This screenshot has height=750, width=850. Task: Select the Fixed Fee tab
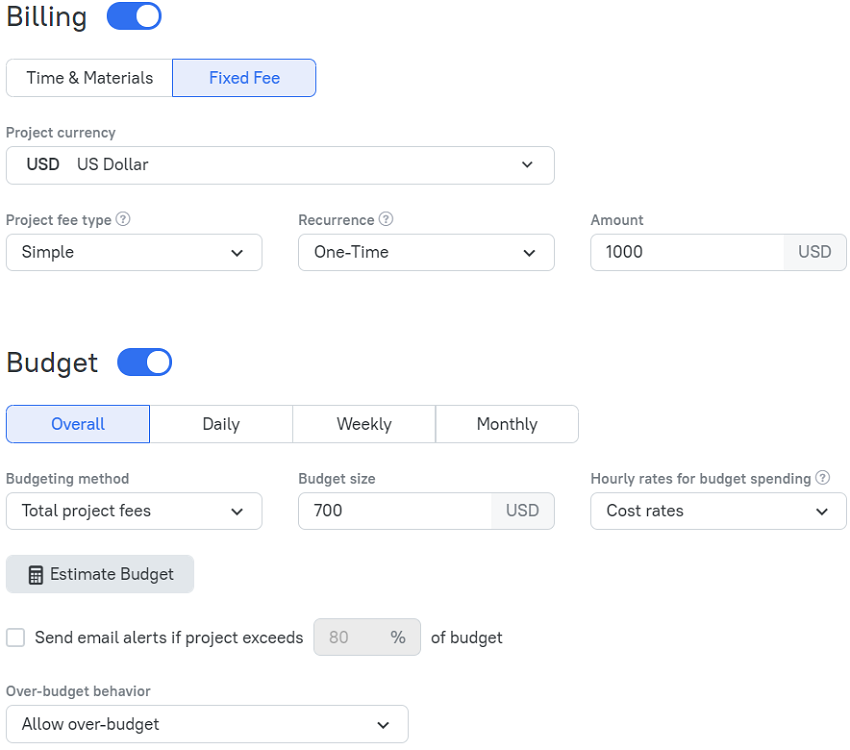[x=244, y=78]
